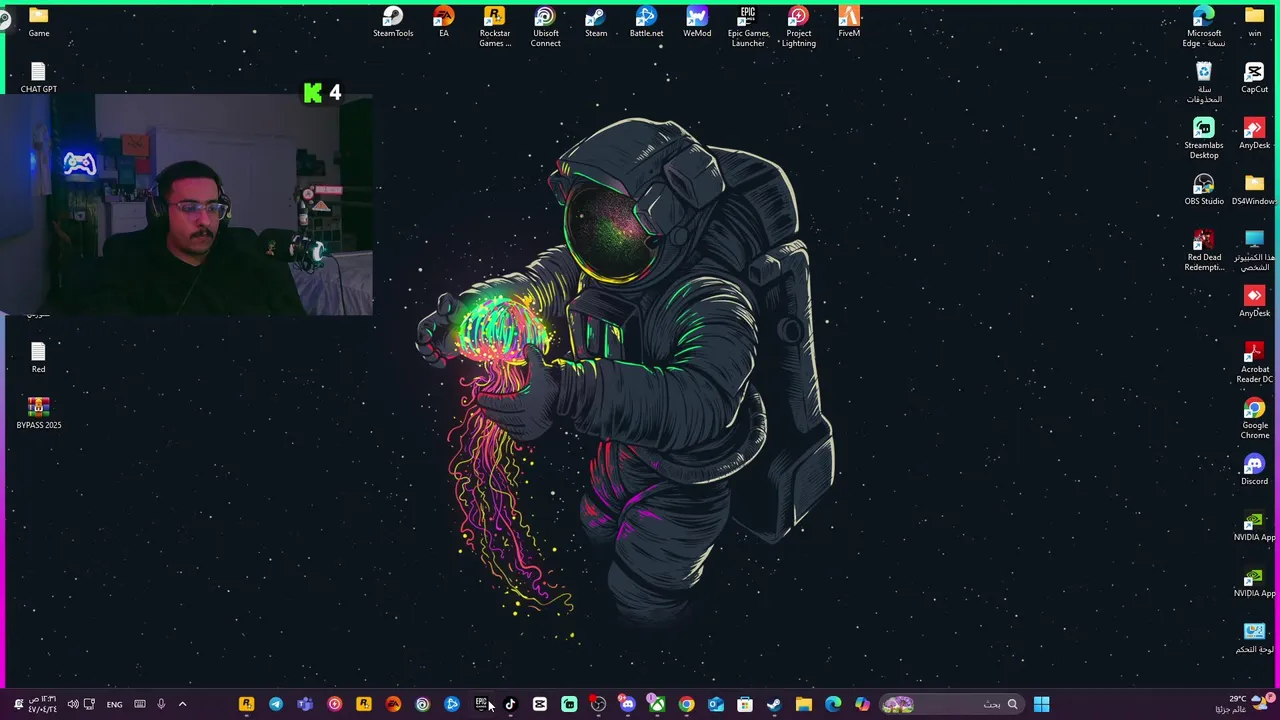Viewport: 1280px width, 720px height.
Task: Launch CapCut from desktop
Action: pyautogui.click(x=1254, y=78)
